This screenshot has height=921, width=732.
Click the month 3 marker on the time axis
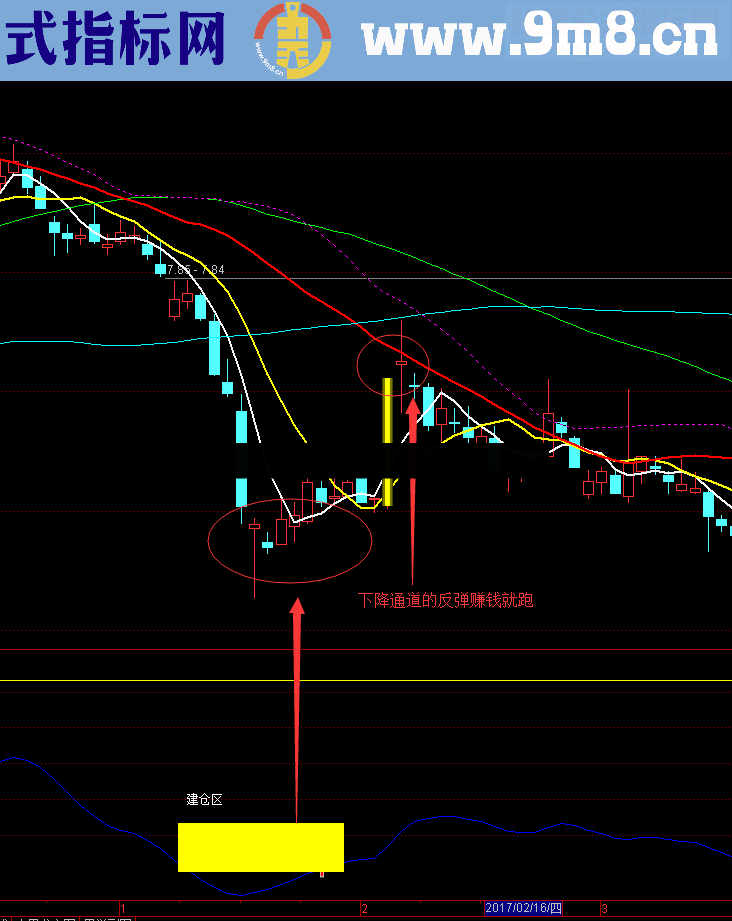pos(605,908)
